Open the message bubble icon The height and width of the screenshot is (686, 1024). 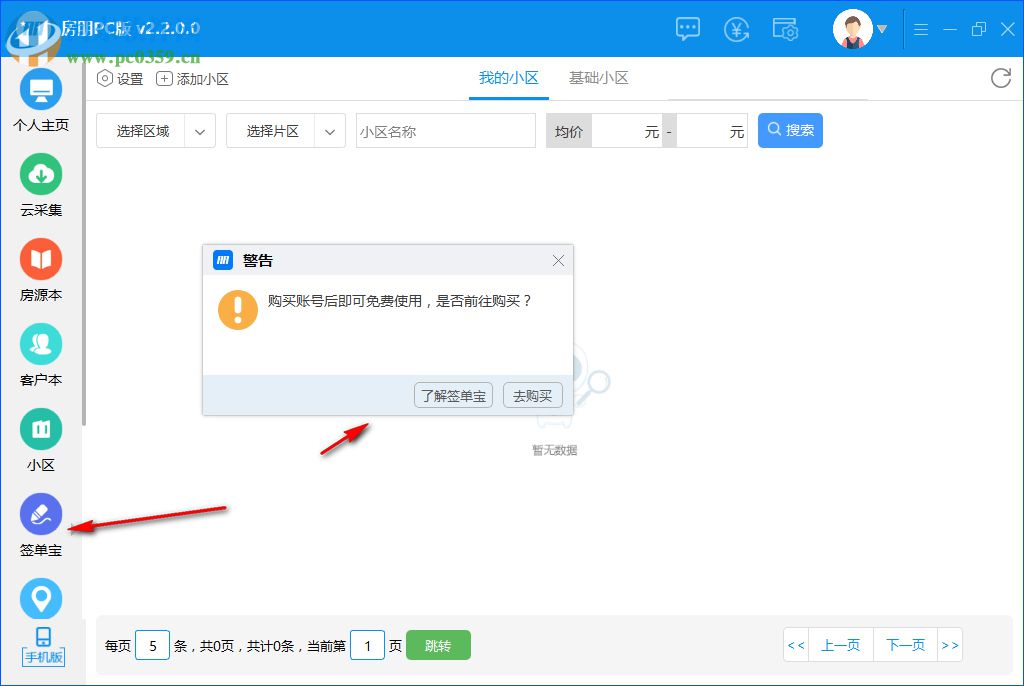687,29
